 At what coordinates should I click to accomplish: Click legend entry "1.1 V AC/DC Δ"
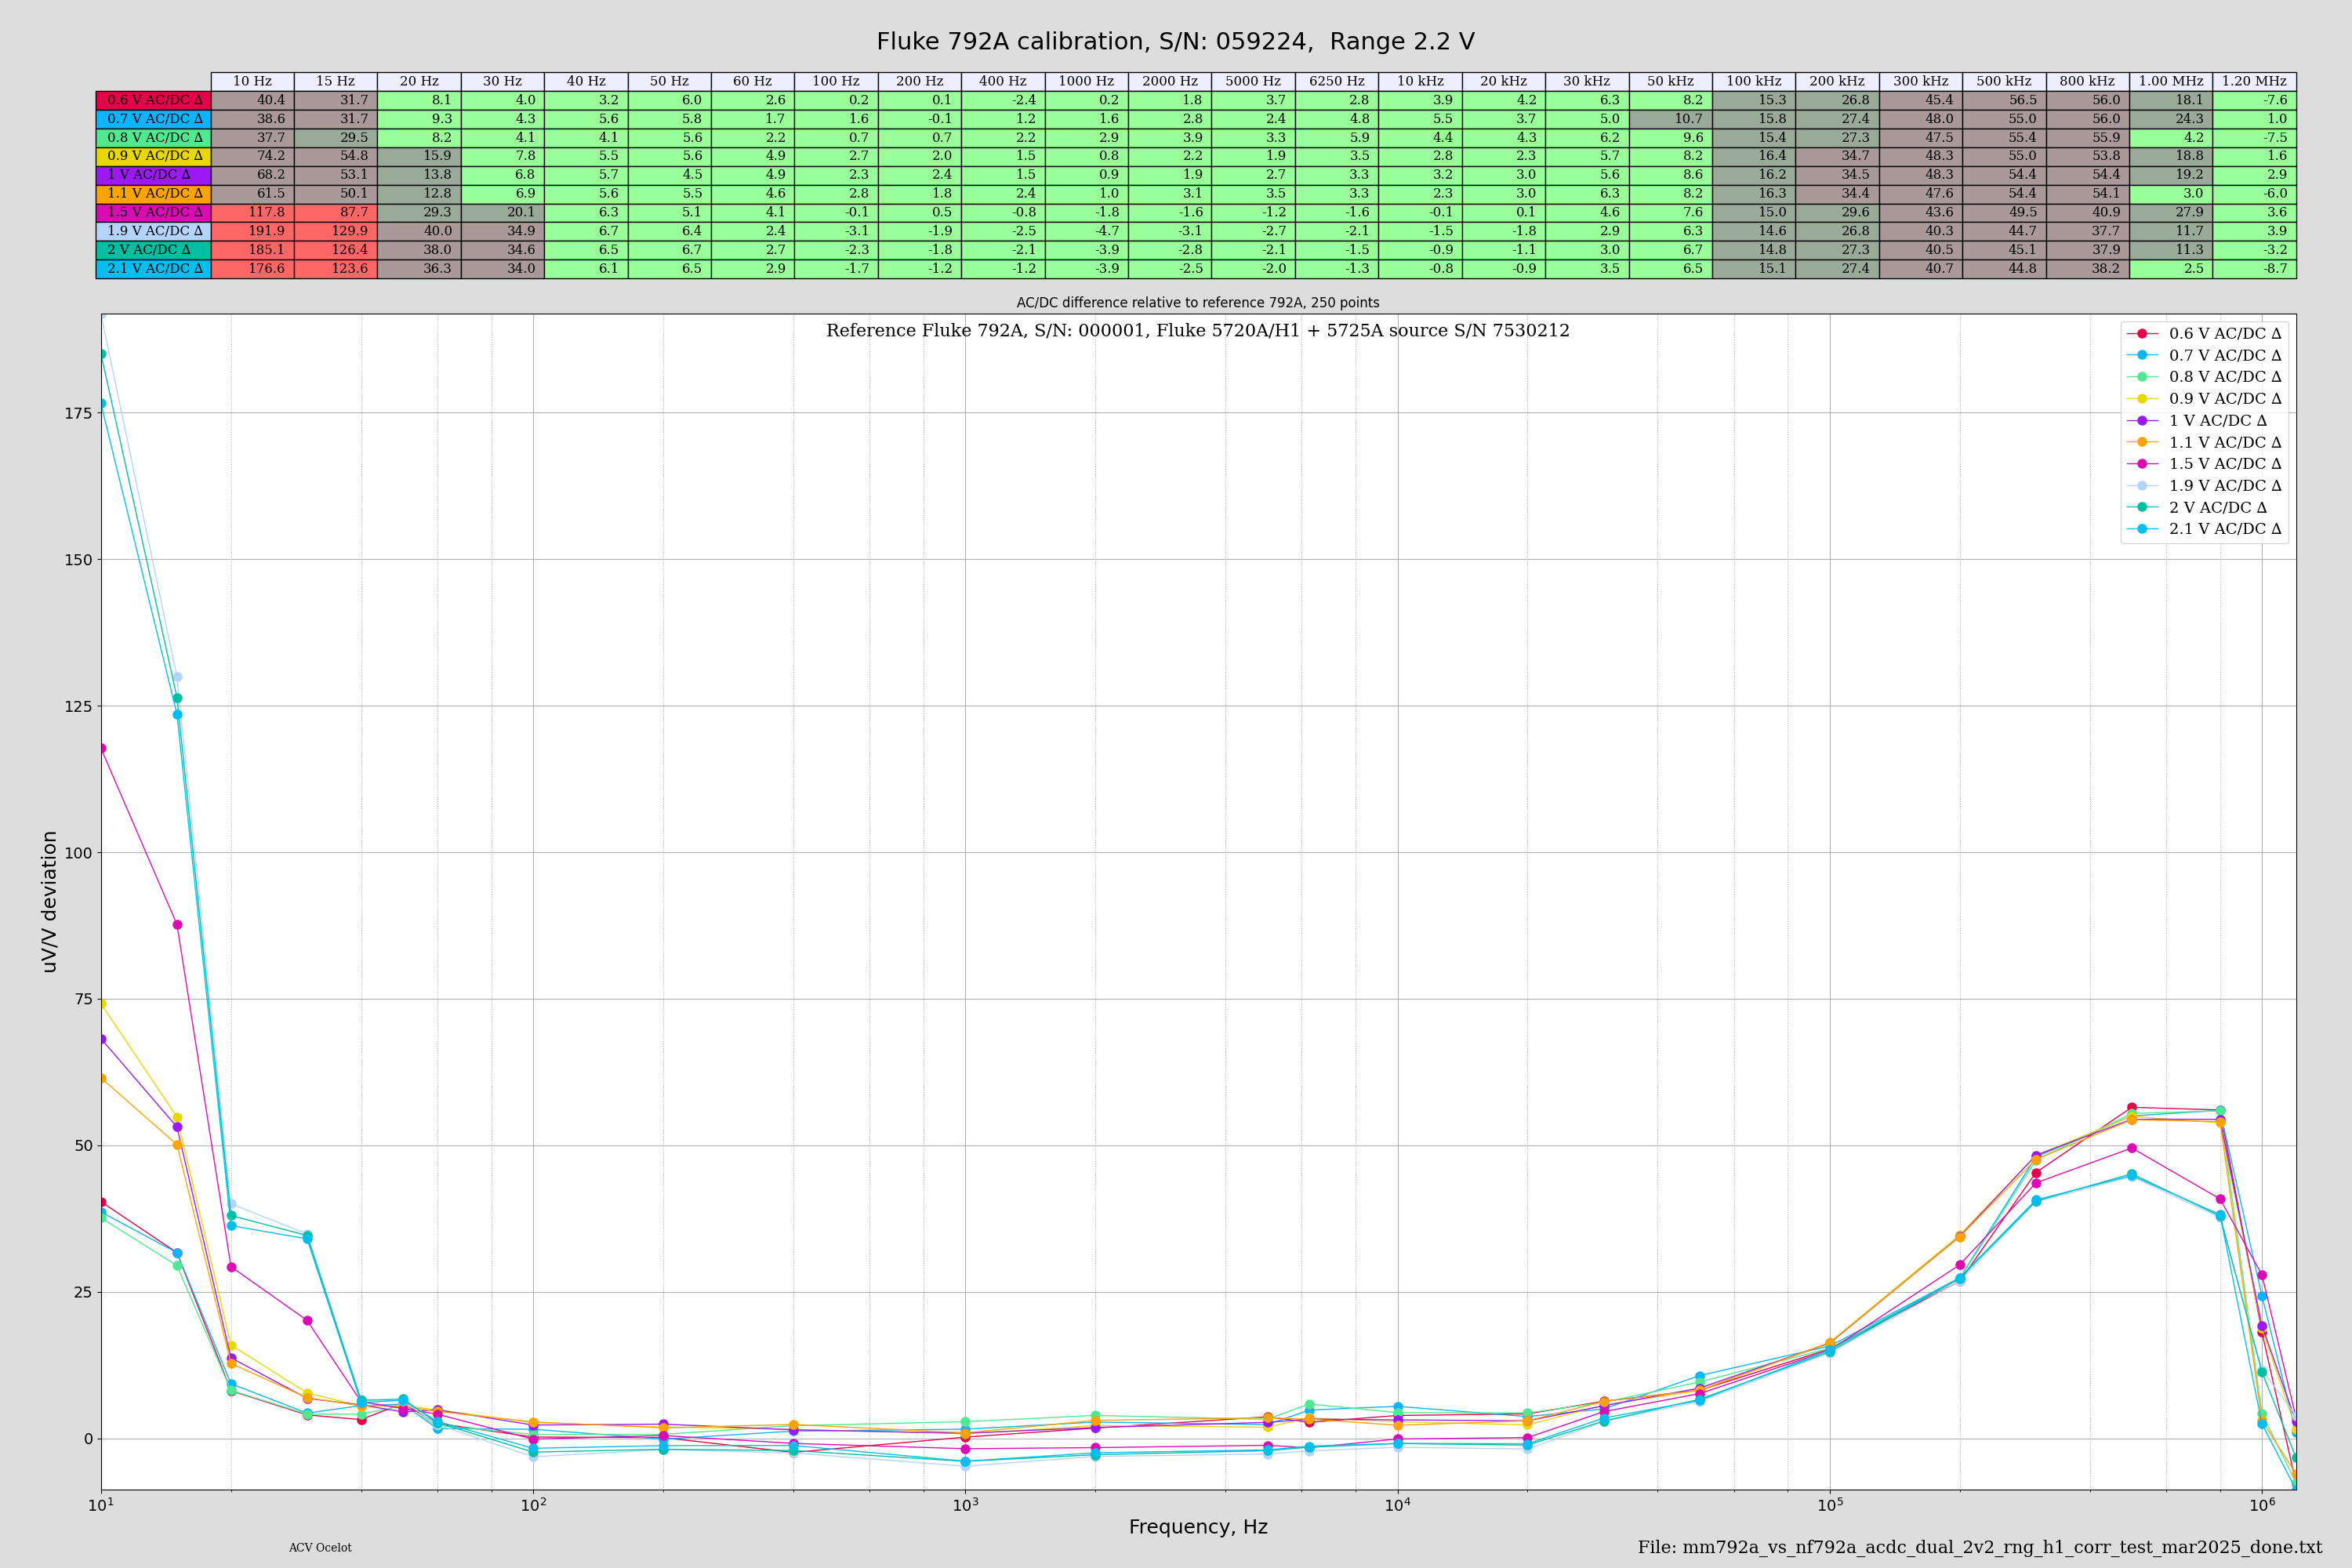click(x=2204, y=442)
